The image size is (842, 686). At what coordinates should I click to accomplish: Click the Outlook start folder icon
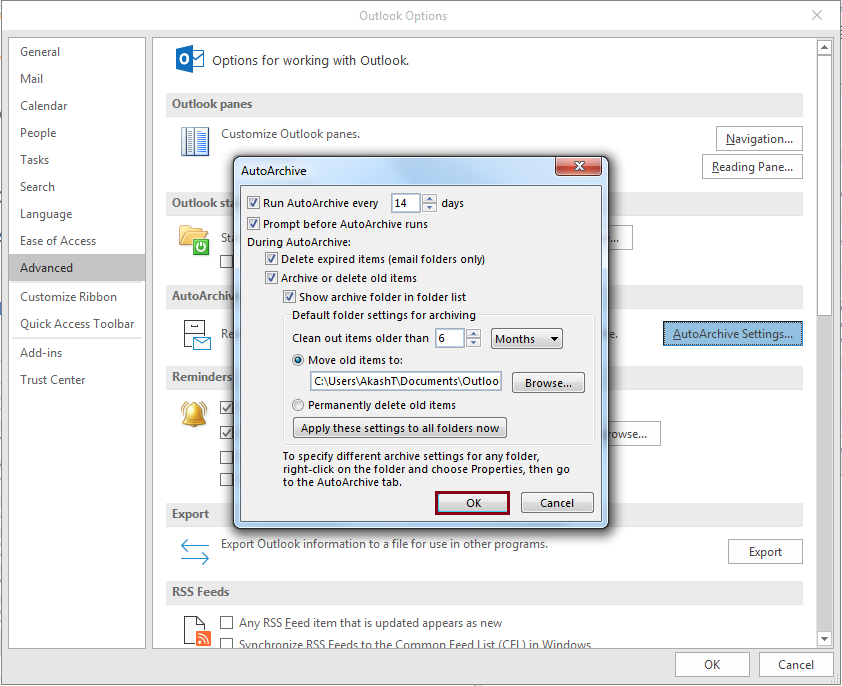[x=194, y=238]
